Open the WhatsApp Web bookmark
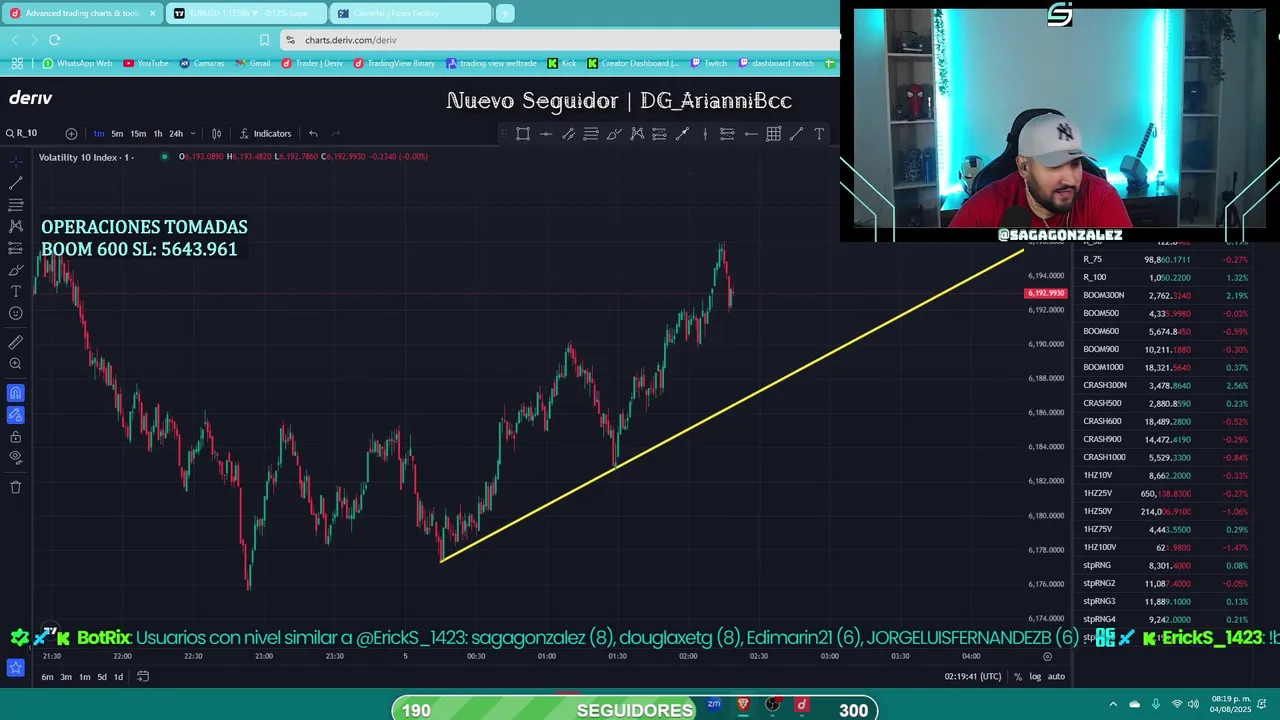Screen dimensions: 1280x720 pos(78,63)
